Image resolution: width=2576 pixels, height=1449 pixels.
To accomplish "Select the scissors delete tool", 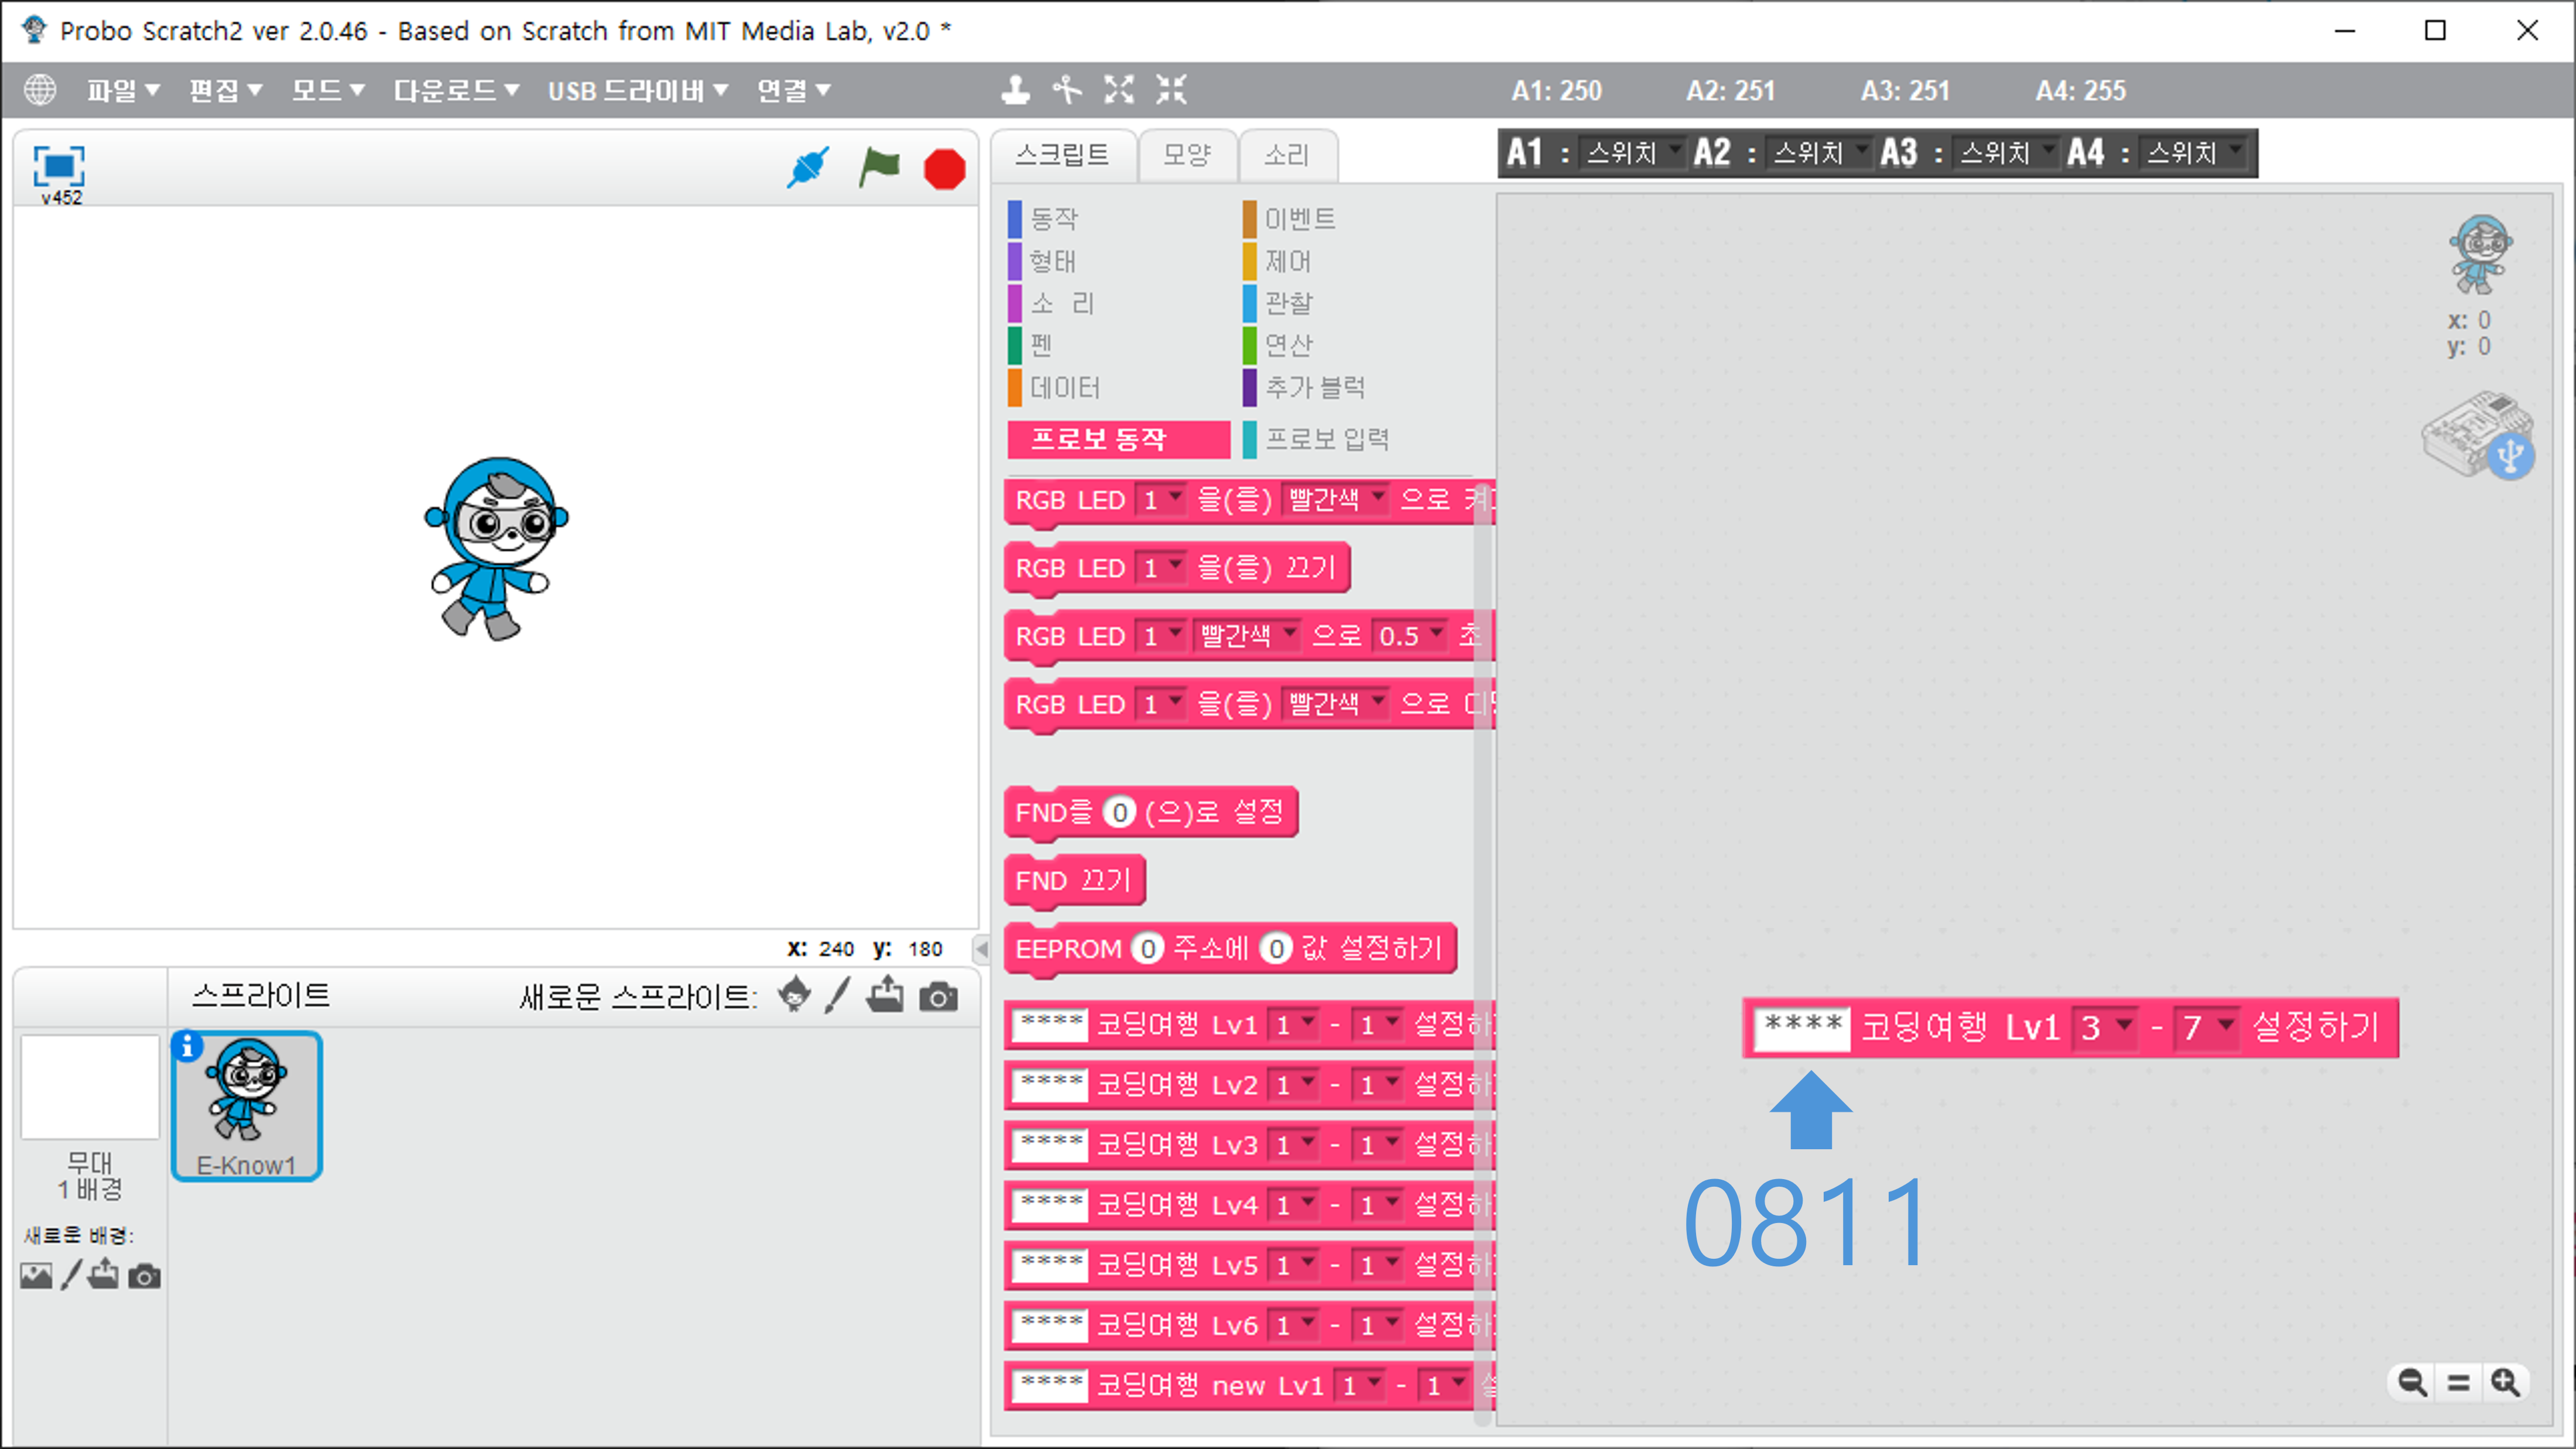I will (1067, 90).
